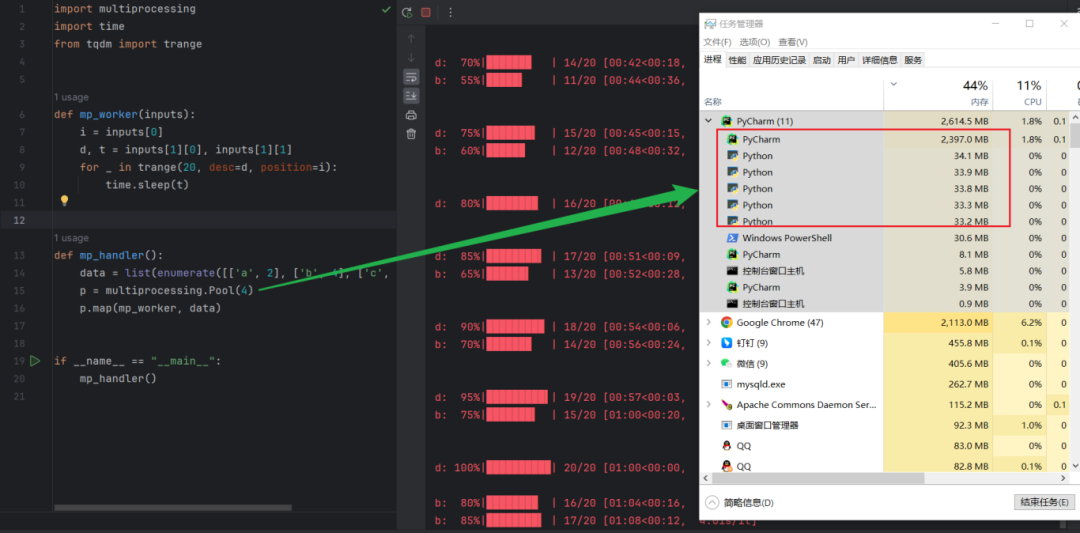Select the 0.9 MB 控制台窗口主机 row

[884, 304]
